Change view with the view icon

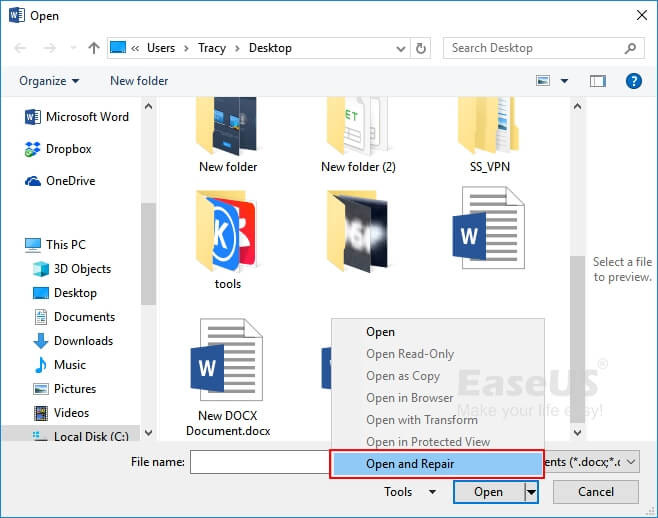[x=543, y=80]
